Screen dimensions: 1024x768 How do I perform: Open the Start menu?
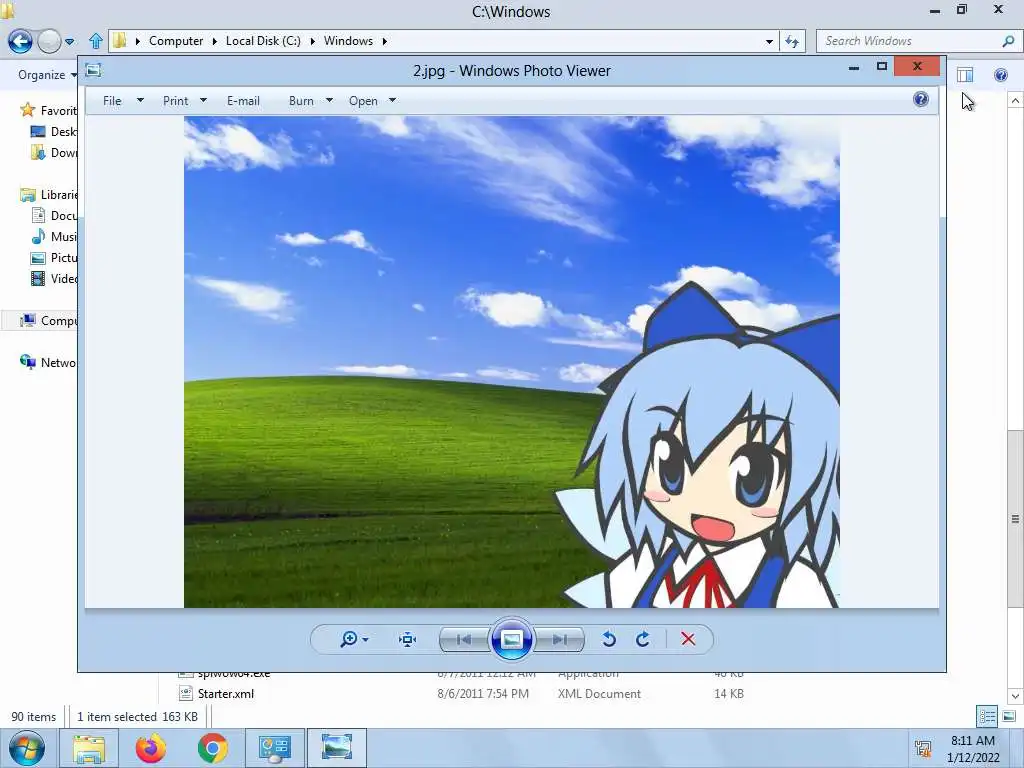click(27, 748)
